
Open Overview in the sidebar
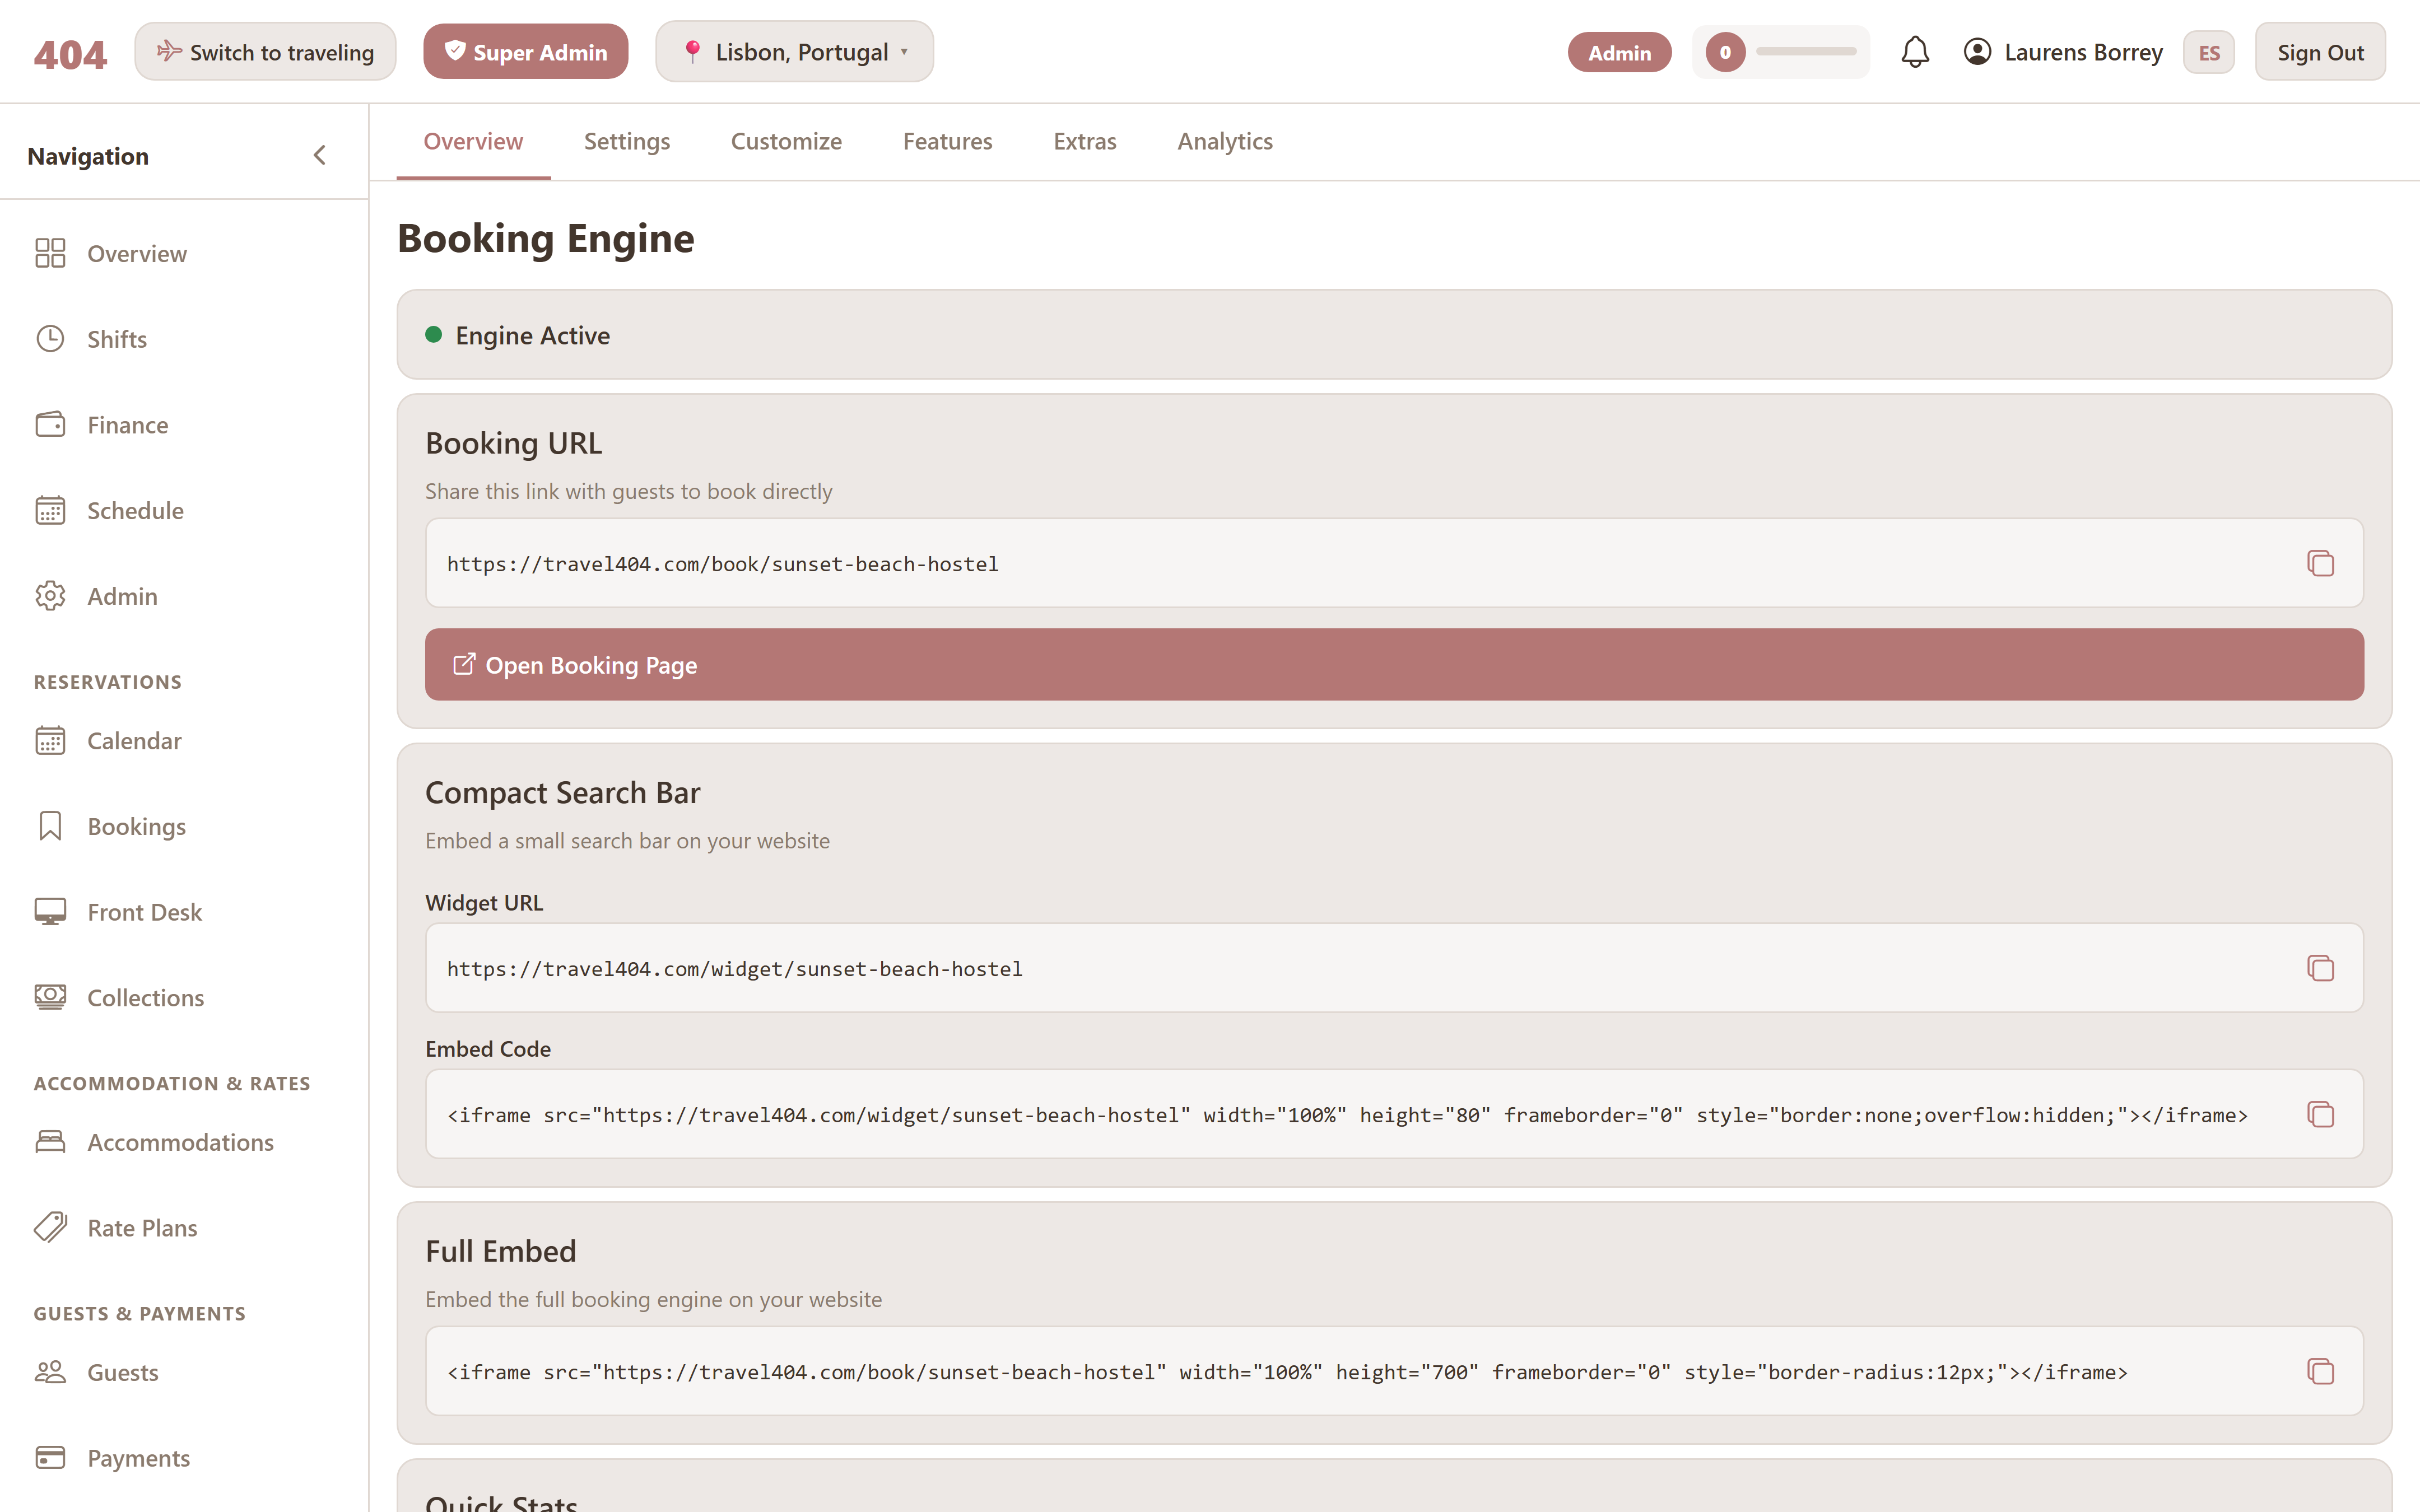coord(184,253)
